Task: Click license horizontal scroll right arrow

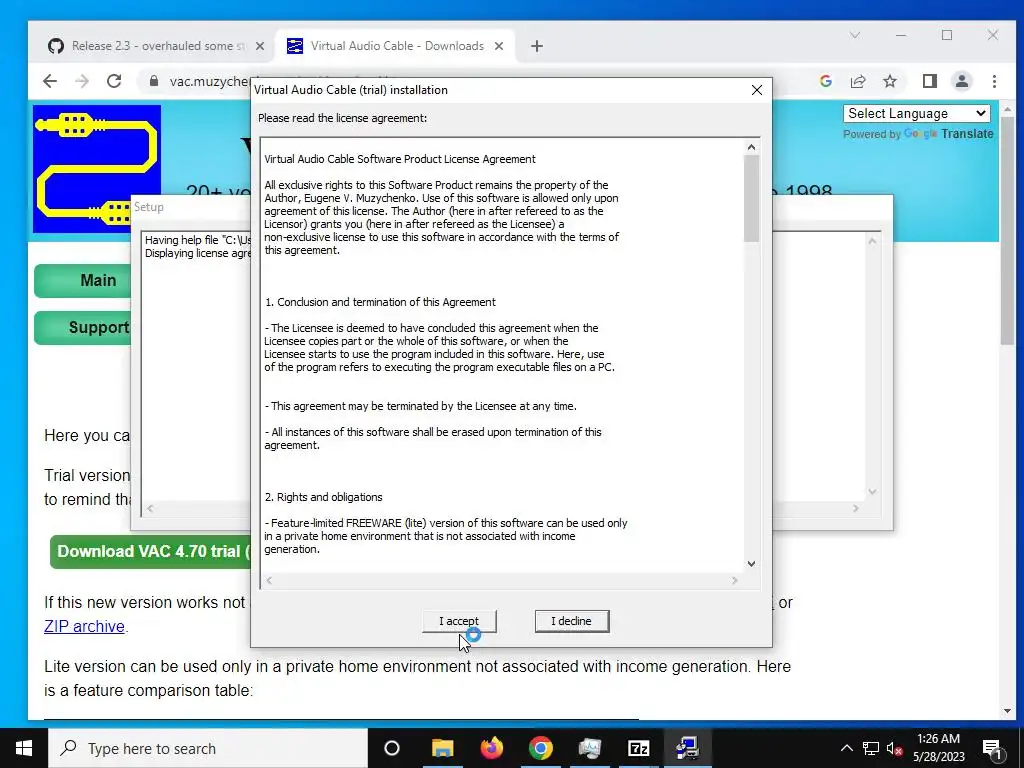Action: coord(735,581)
